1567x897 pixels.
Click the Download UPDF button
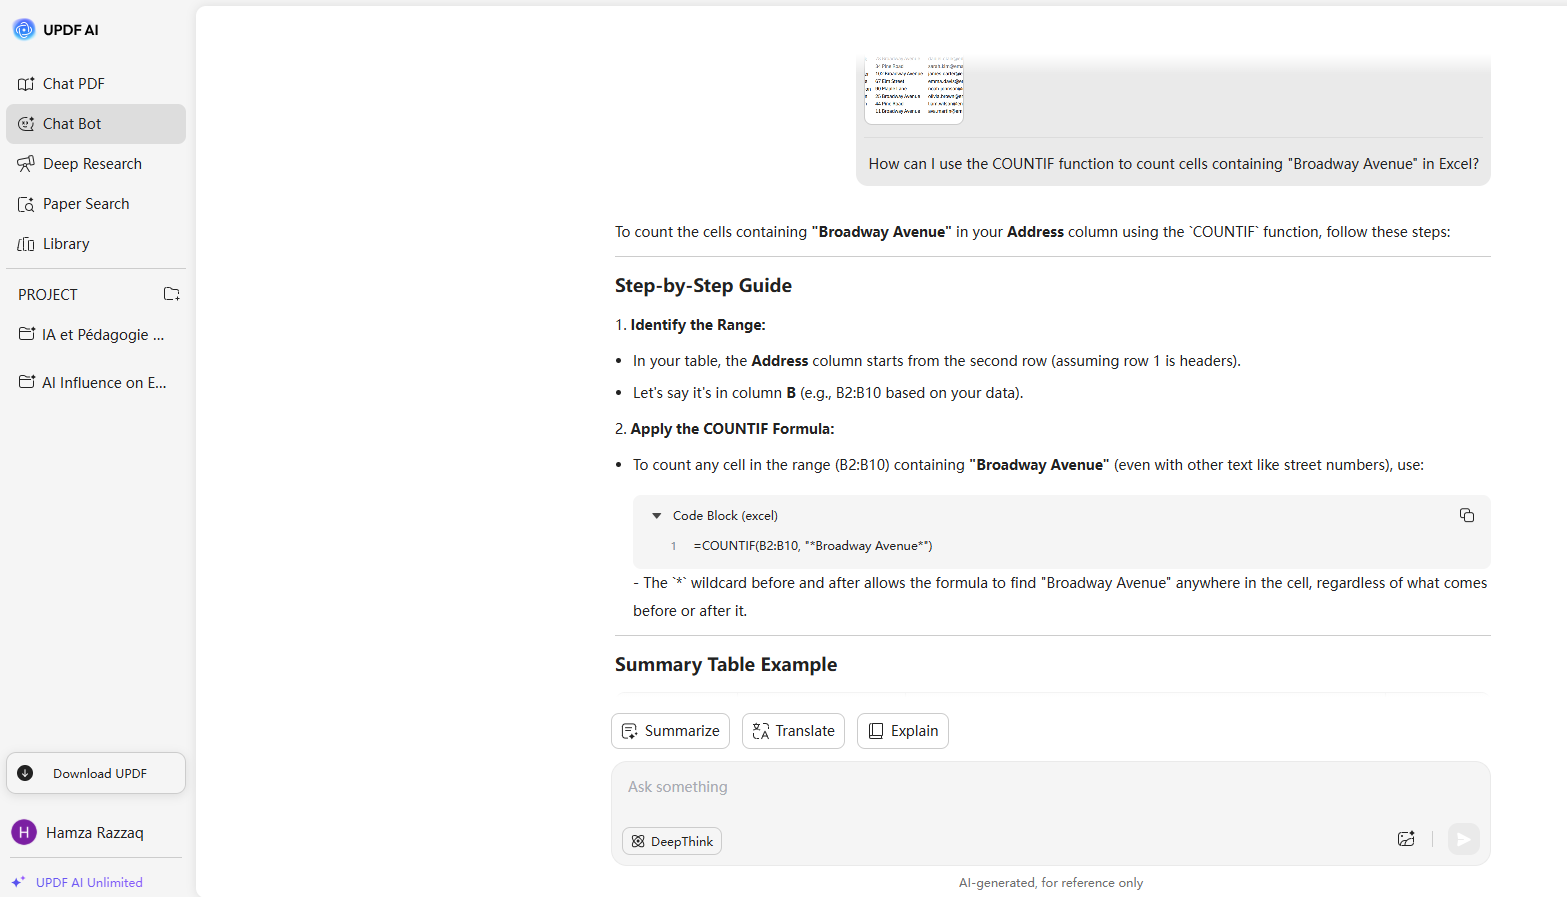pos(96,773)
